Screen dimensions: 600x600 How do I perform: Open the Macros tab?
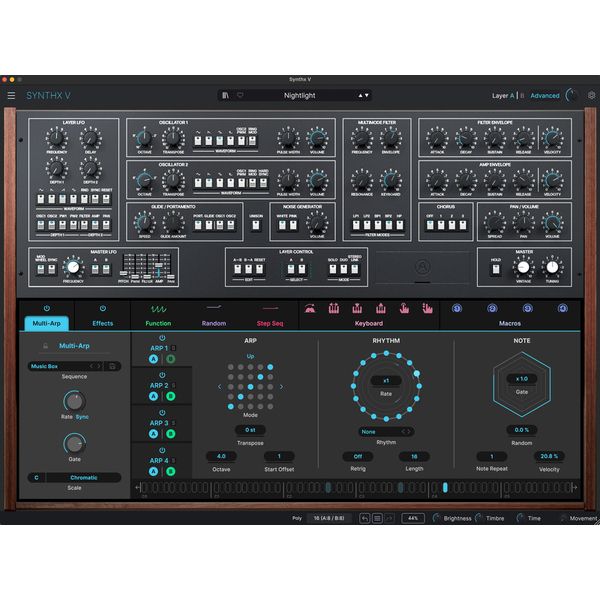[510, 323]
